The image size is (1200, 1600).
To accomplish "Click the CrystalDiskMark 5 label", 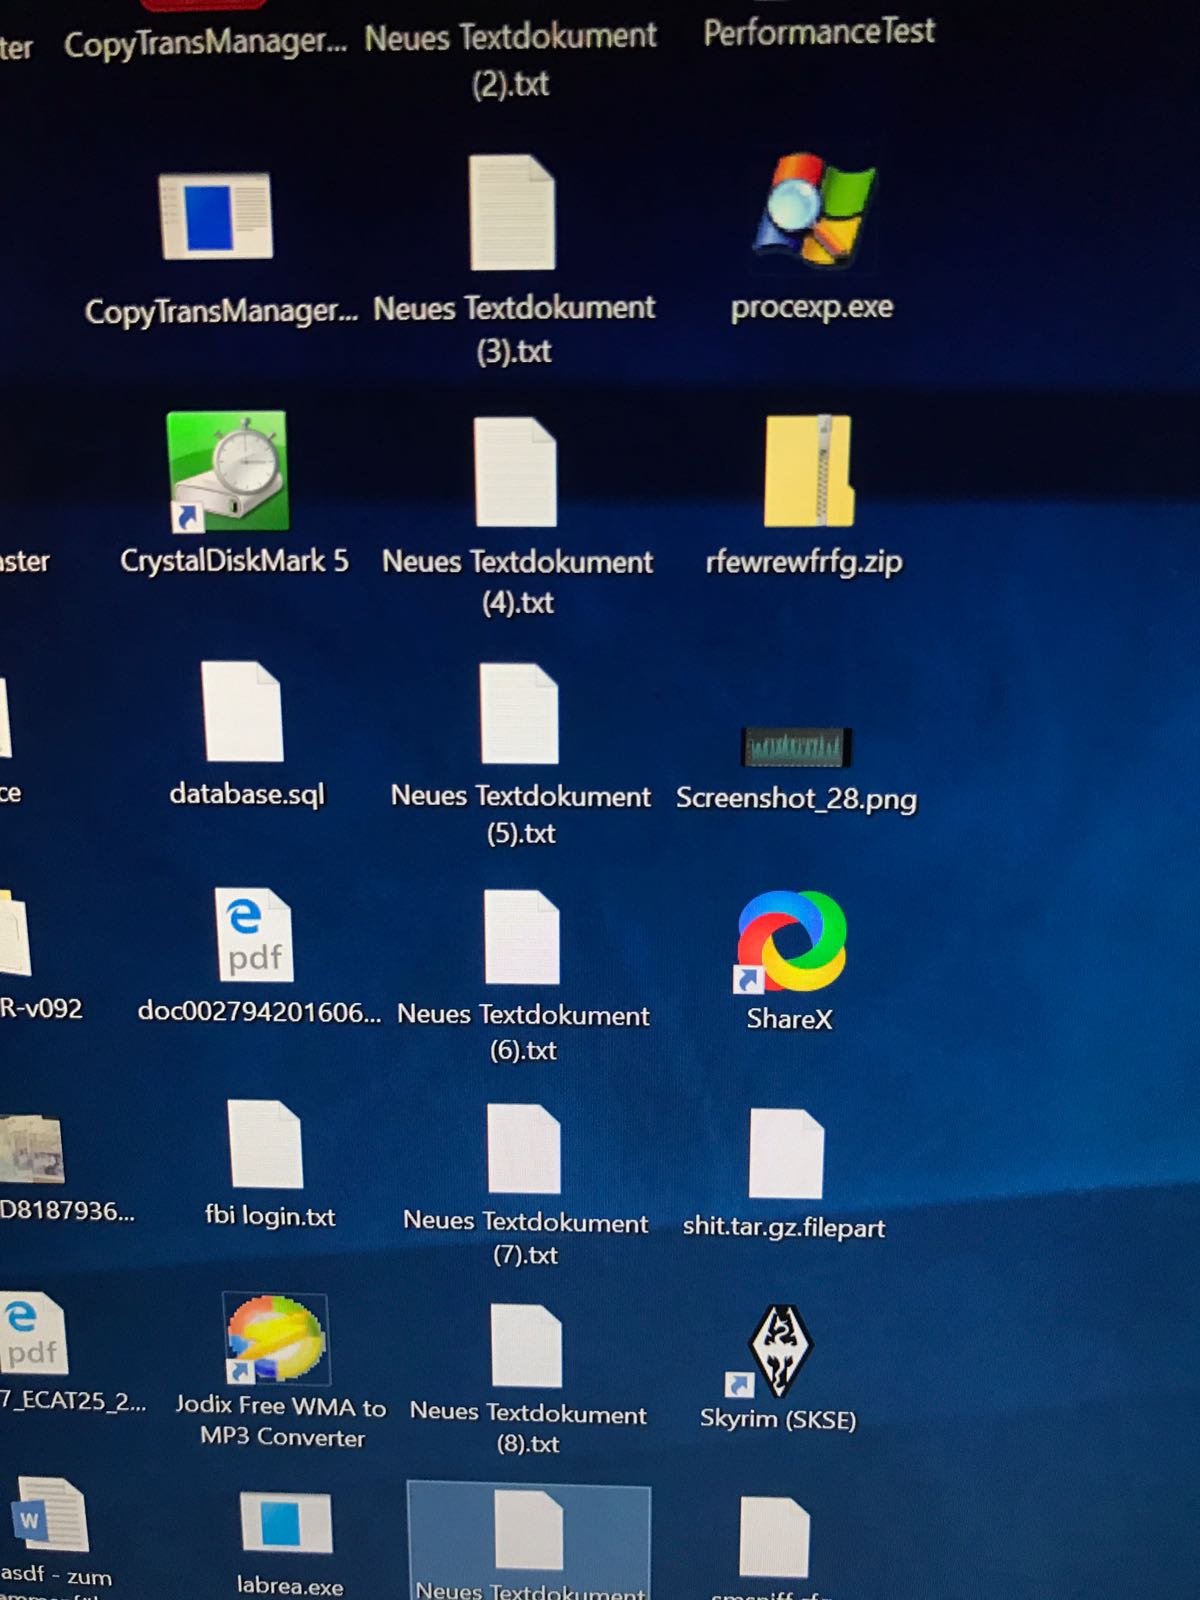I will pos(234,561).
